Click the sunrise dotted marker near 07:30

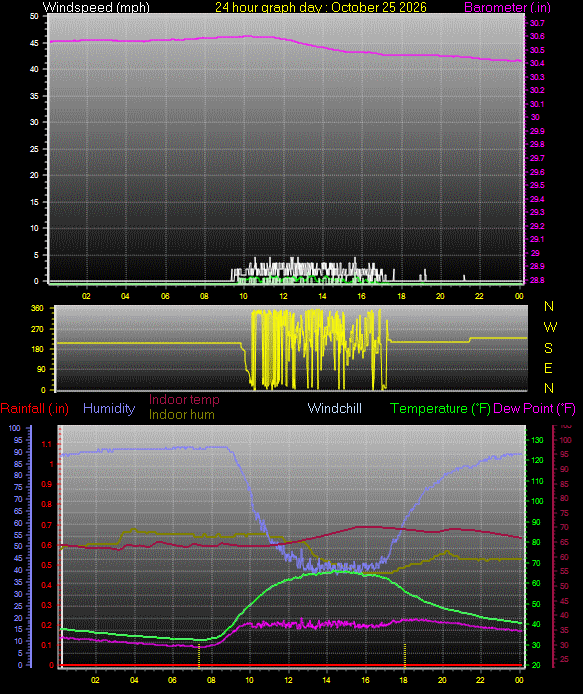point(199,655)
